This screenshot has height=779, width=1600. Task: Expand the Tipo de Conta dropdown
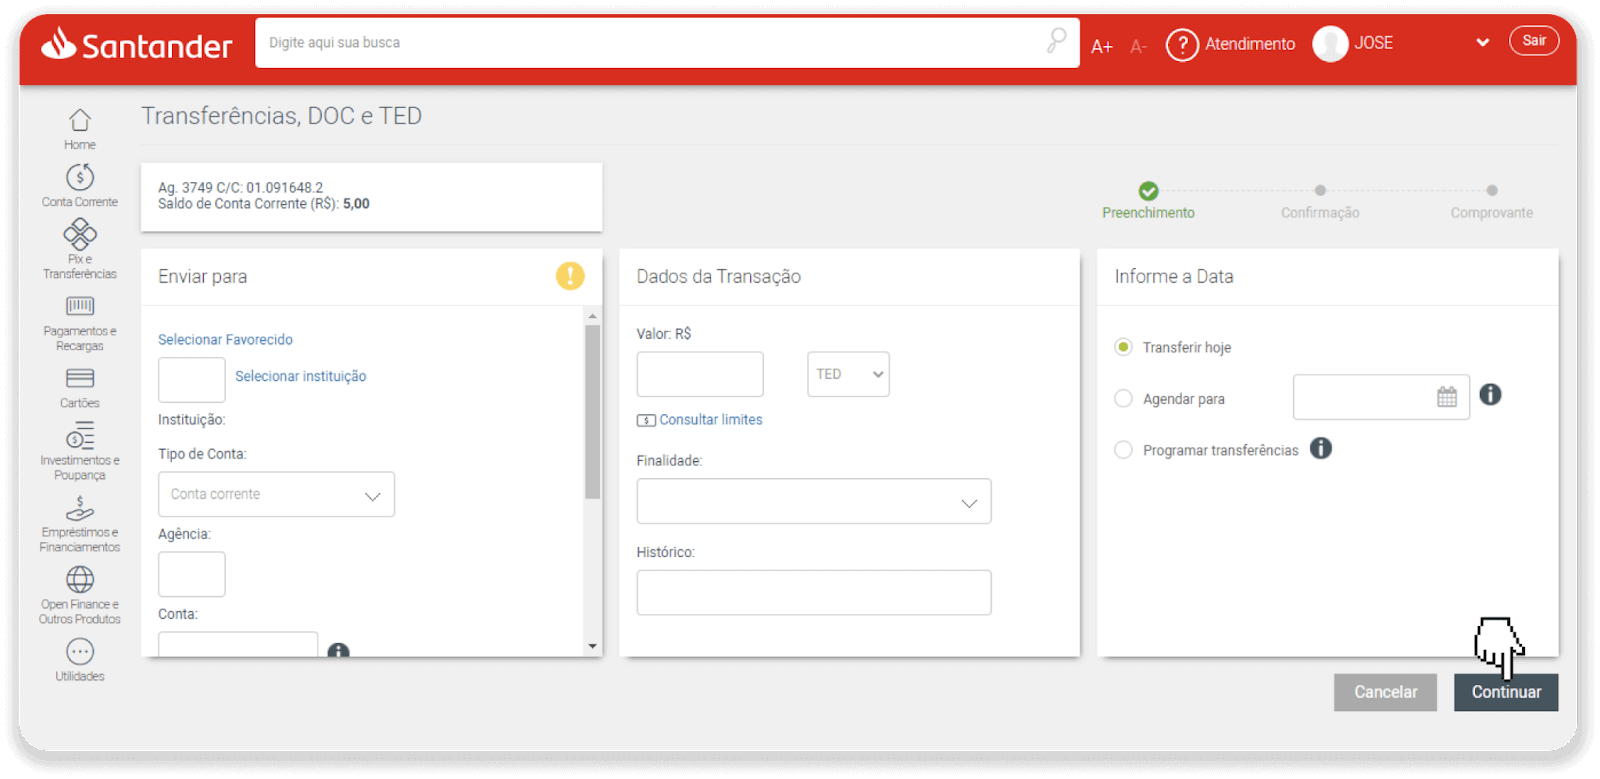276,495
